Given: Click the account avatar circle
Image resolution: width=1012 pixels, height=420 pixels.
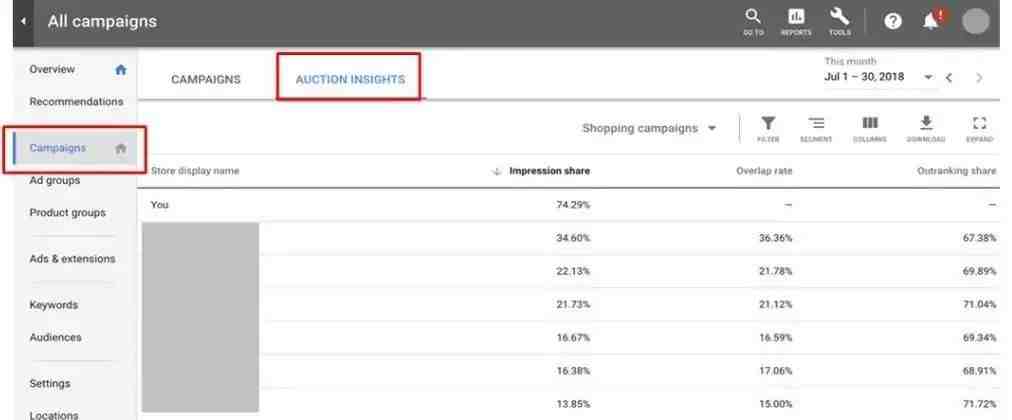Looking at the screenshot, I should [x=975, y=21].
